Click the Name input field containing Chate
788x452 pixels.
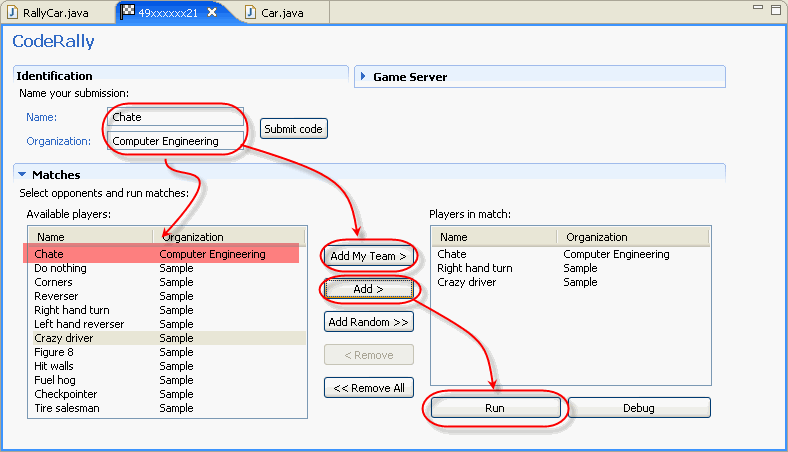pyautogui.click(x=175, y=117)
